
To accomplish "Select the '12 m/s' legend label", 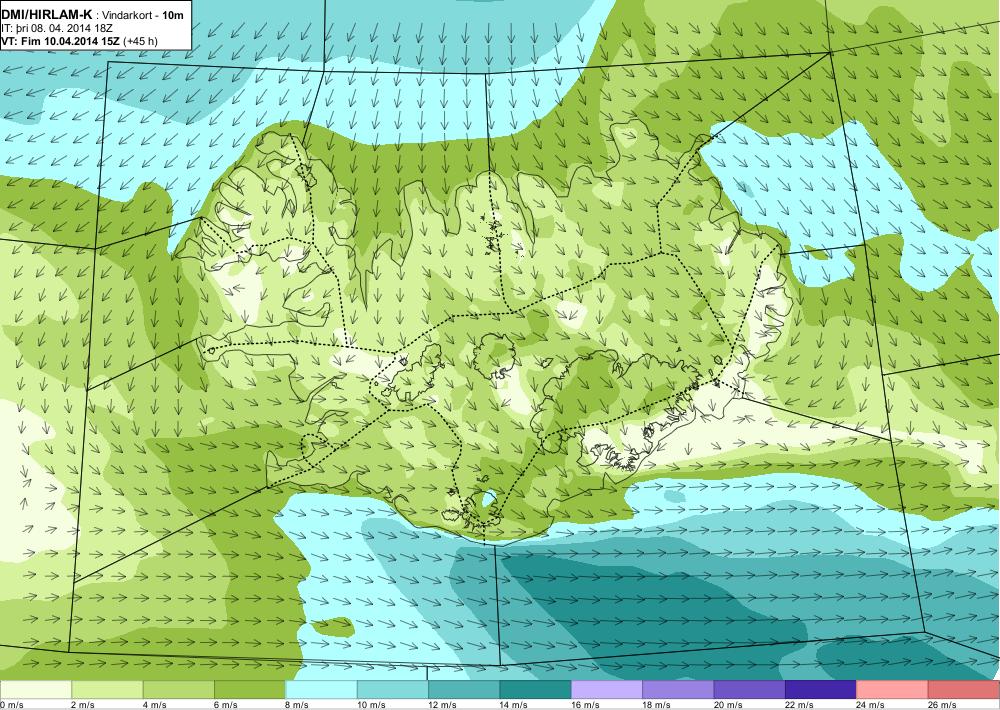I will (x=442, y=705).
